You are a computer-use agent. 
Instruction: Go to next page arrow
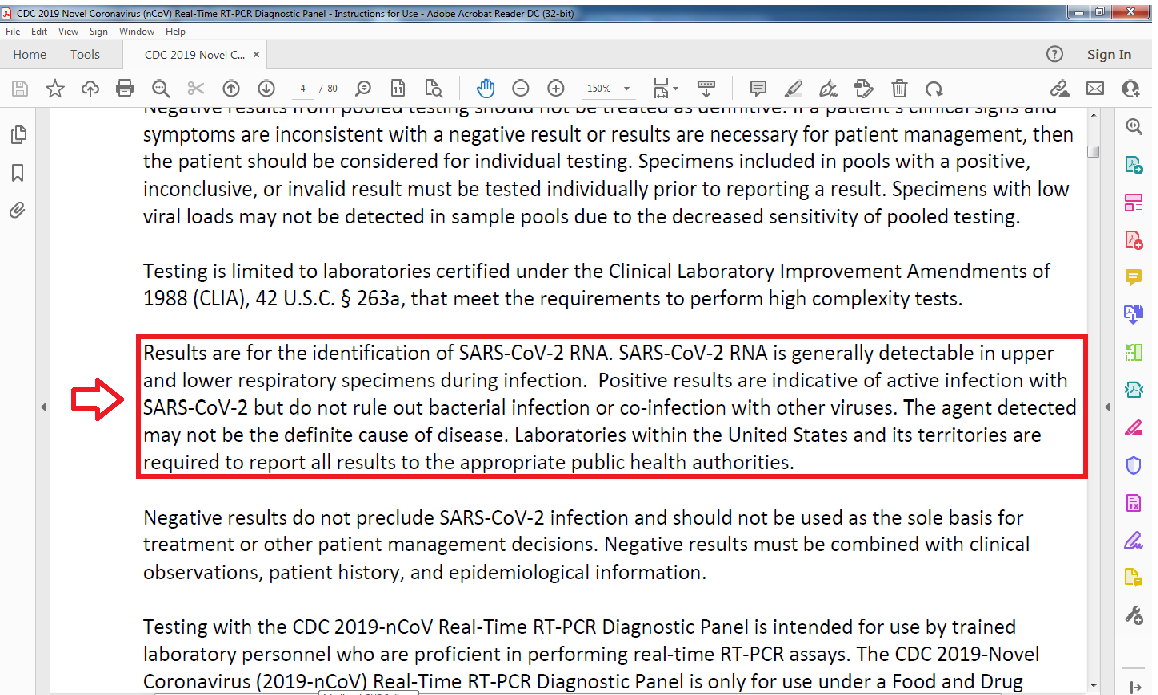(266, 89)
